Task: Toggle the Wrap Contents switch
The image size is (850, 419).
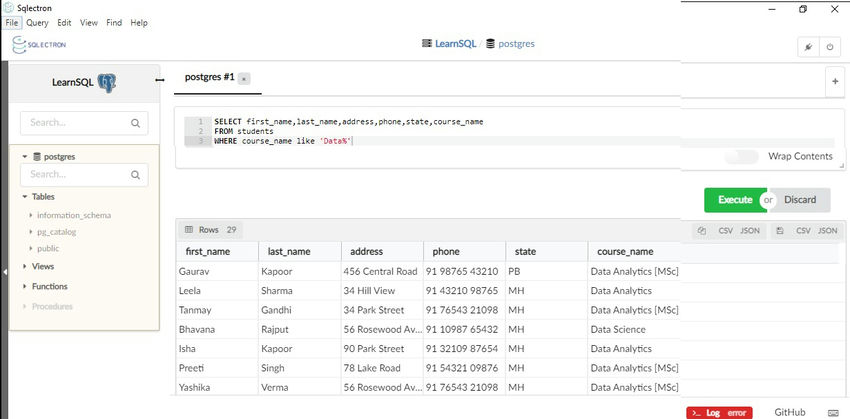Action: (x=741, y=156)
